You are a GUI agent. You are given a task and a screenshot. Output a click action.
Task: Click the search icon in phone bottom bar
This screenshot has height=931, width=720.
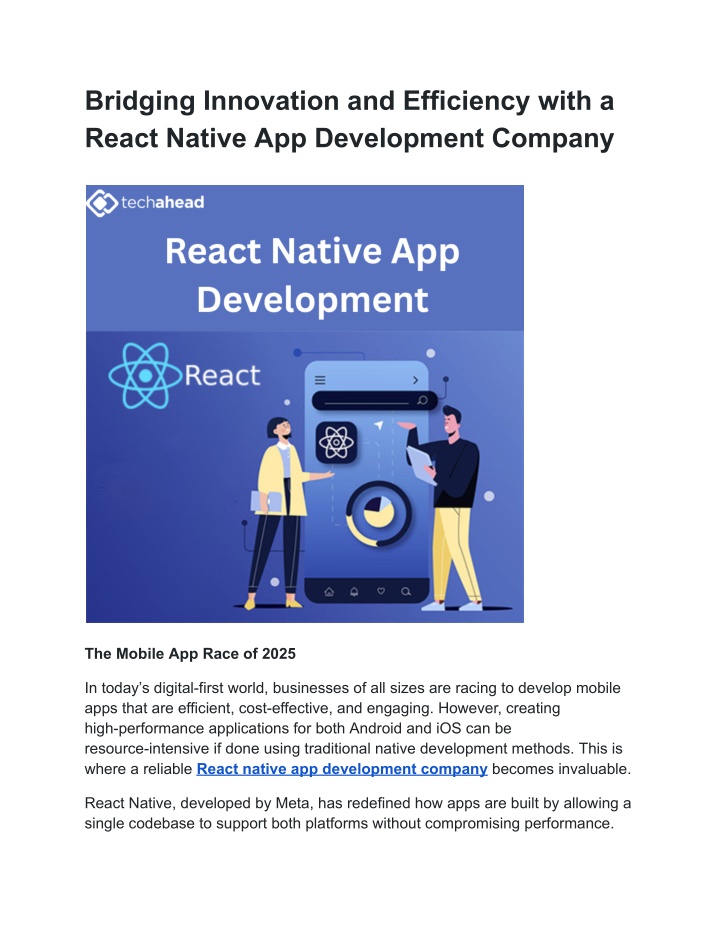click(406, 591)
